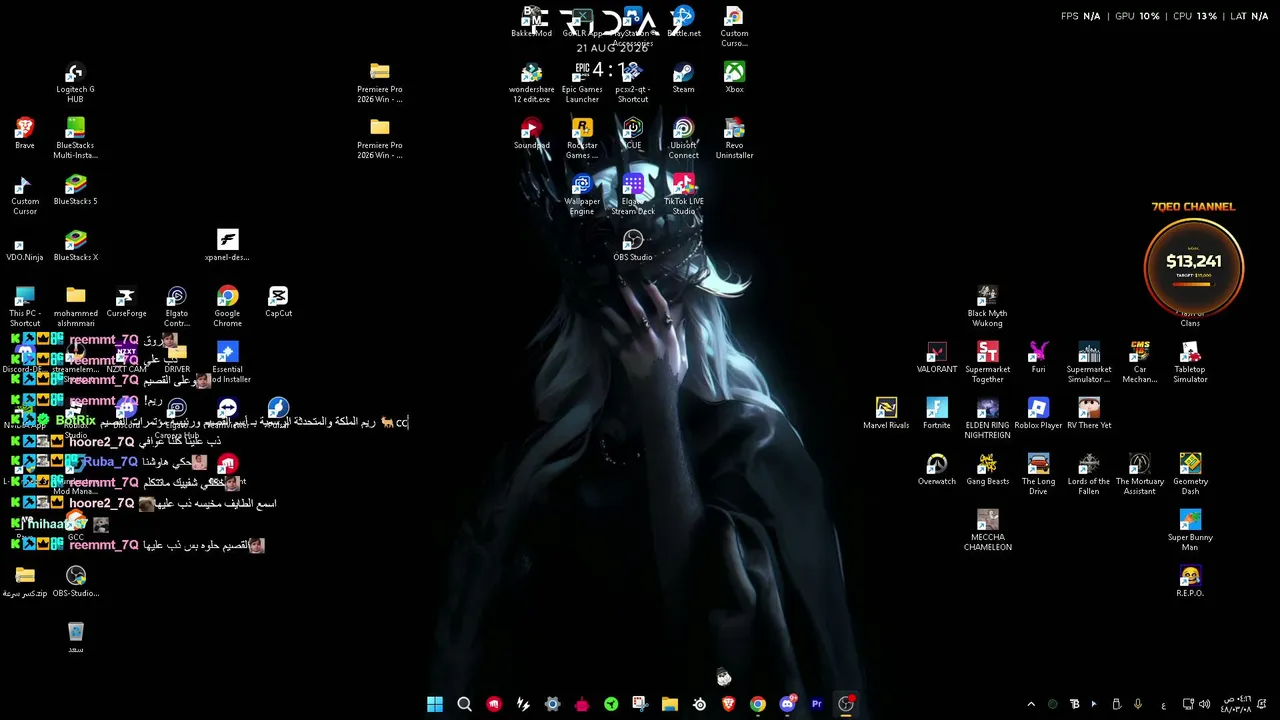The width and height of the screenshot is (1280, 720).
Task: Select the OBS-Studio file icon near the Recycle Bin
Action: pyautogui.click(x=75, y=582)
